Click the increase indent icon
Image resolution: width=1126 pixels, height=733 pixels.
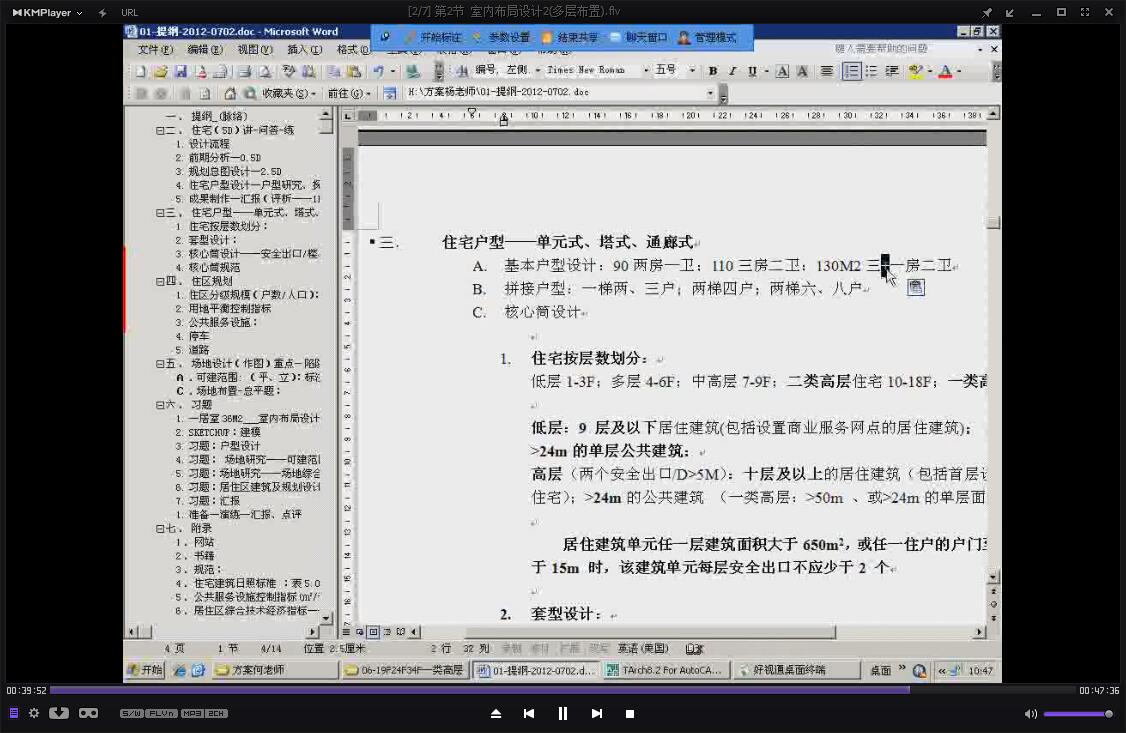click(891, 70)
